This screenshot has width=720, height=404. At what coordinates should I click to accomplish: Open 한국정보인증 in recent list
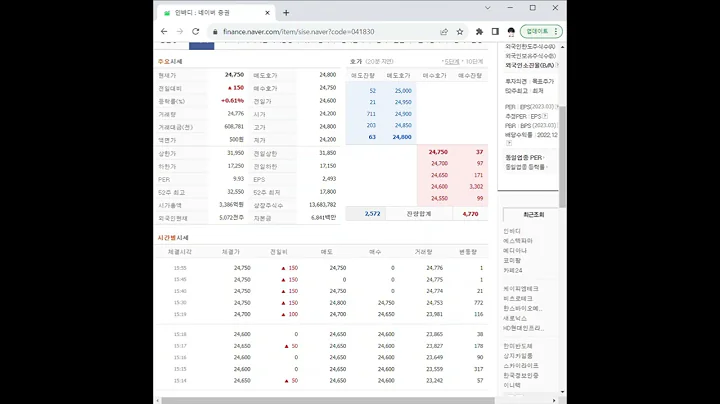tap(521, 375)
